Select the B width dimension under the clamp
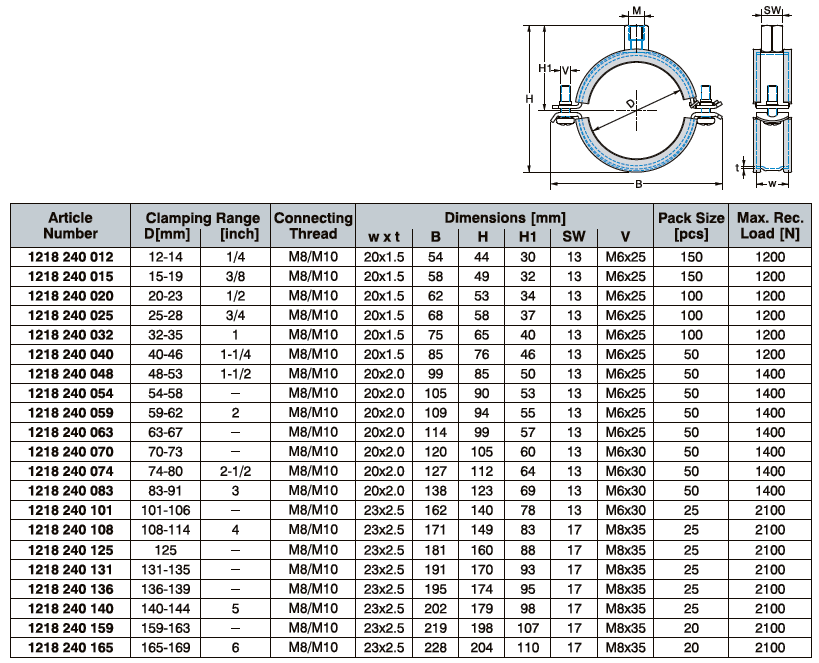Screen dimensions: 819x663 638,185
